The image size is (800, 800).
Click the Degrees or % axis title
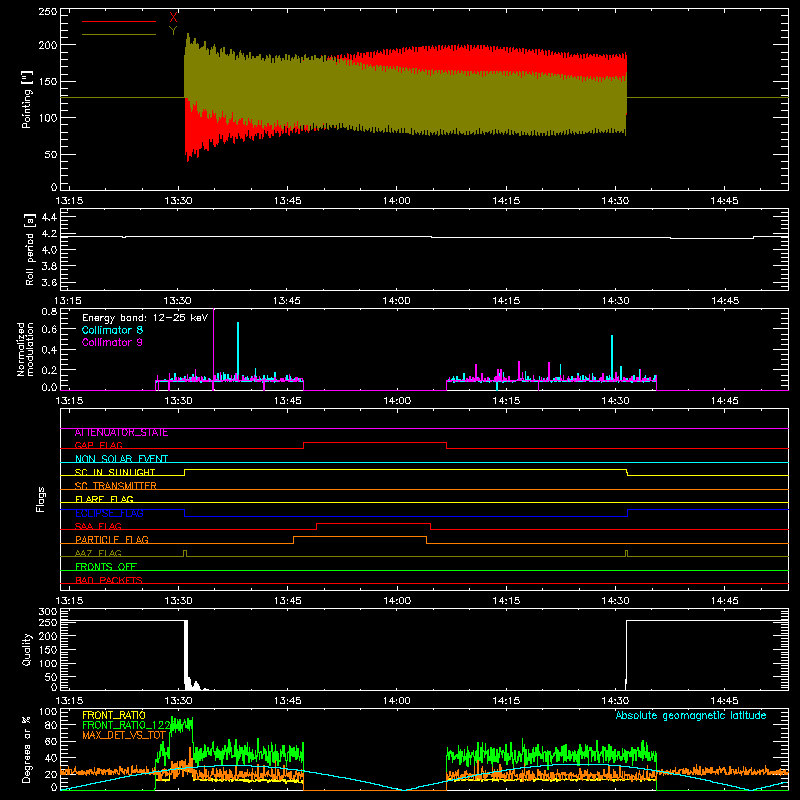(27, 749)
